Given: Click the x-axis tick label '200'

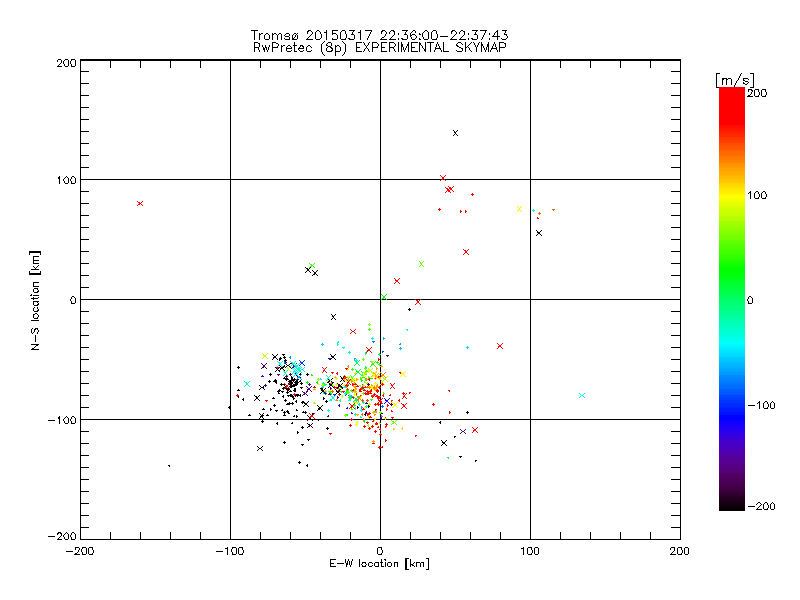Looking at the screenshot, I should pos(680,551).
